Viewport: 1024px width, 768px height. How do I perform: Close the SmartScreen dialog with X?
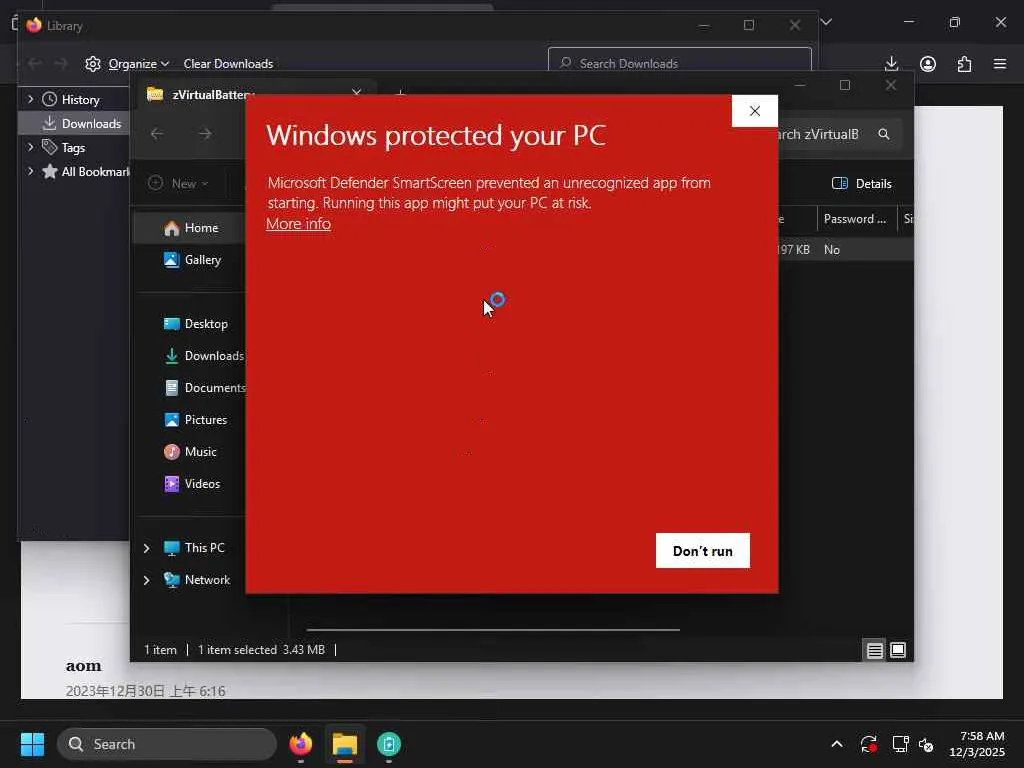[755, 111]
